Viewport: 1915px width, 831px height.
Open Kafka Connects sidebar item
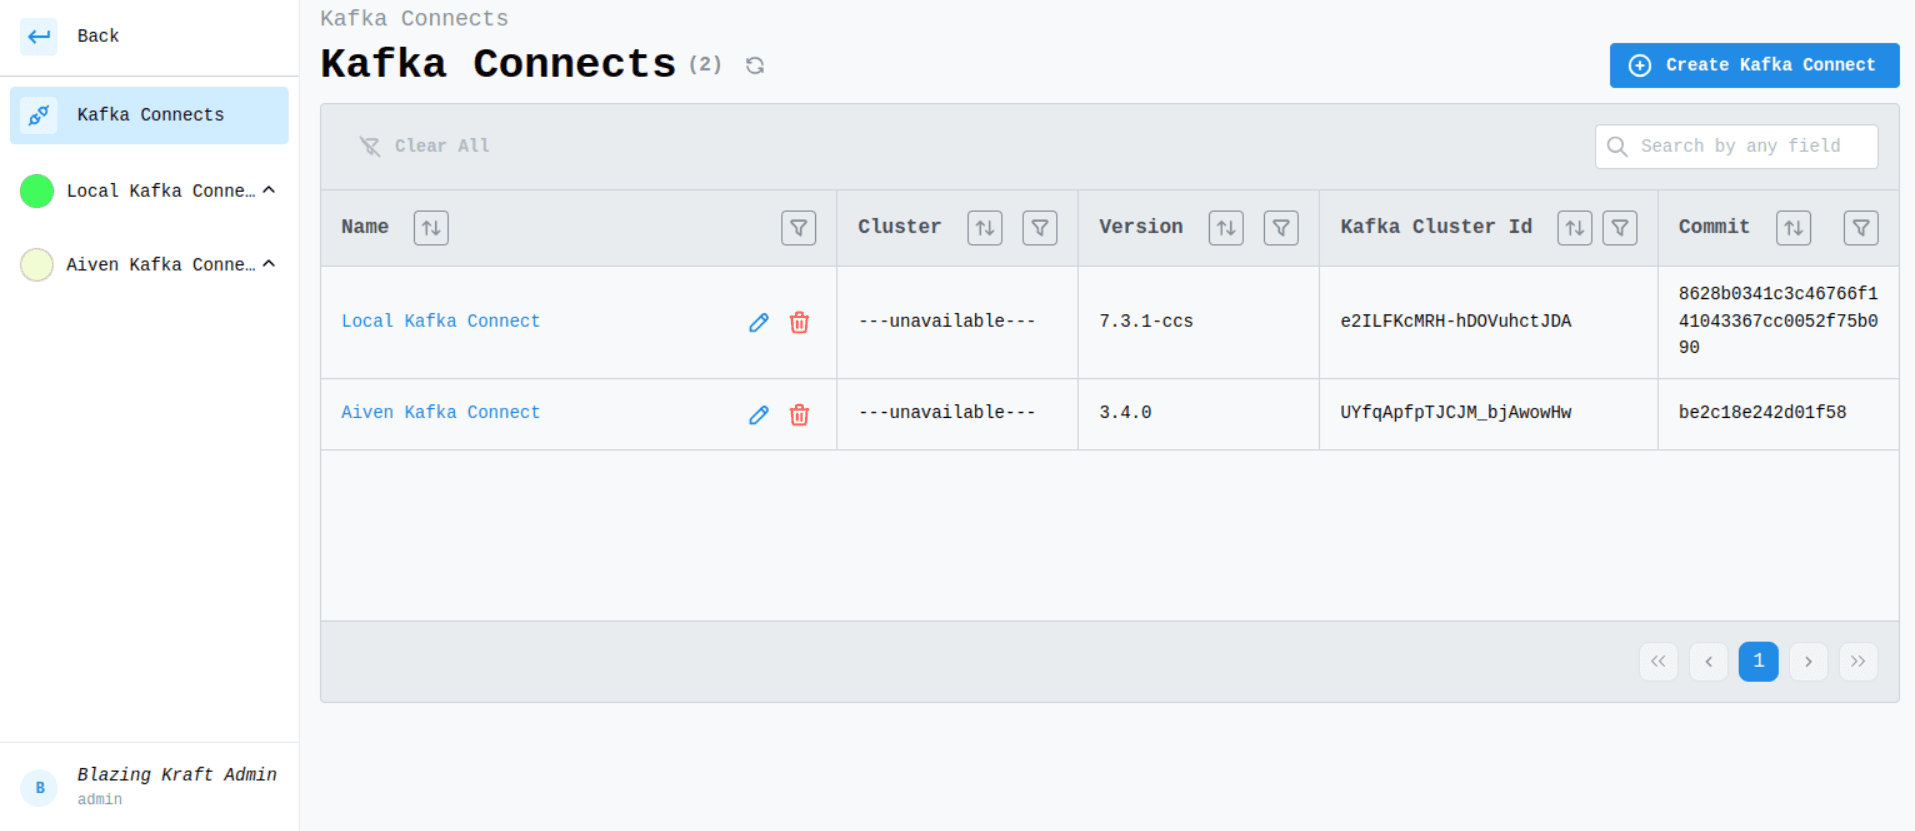[x=149, y=115]
